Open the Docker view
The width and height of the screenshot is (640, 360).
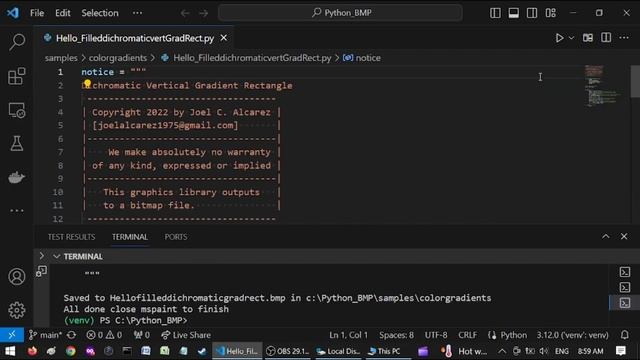pyautogui.click(x=17, y=177)
